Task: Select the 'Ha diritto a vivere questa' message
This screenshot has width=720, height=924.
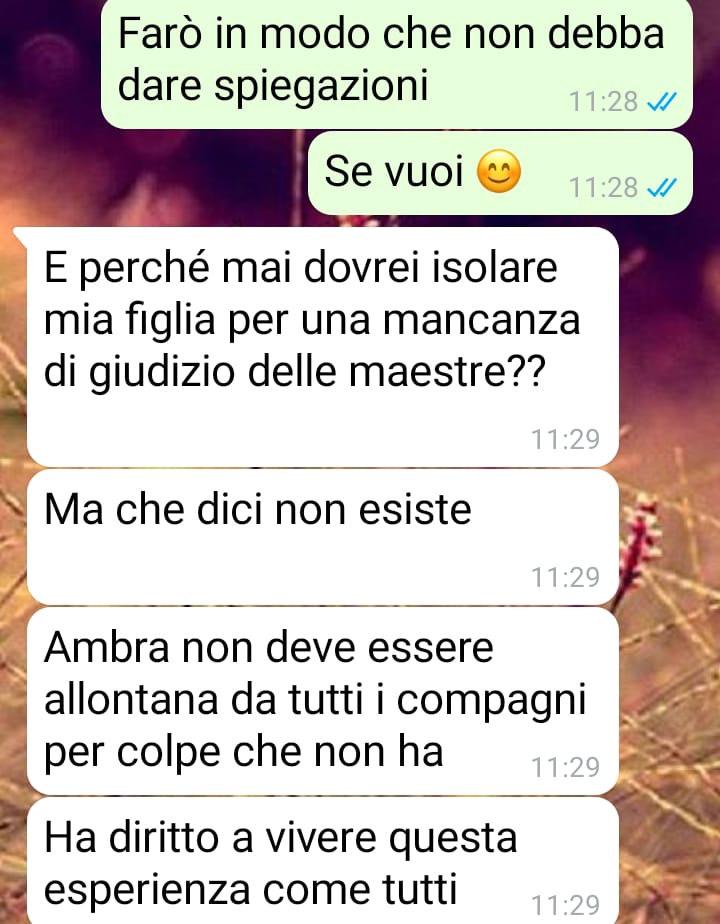Action: click(x=323, y=861)
